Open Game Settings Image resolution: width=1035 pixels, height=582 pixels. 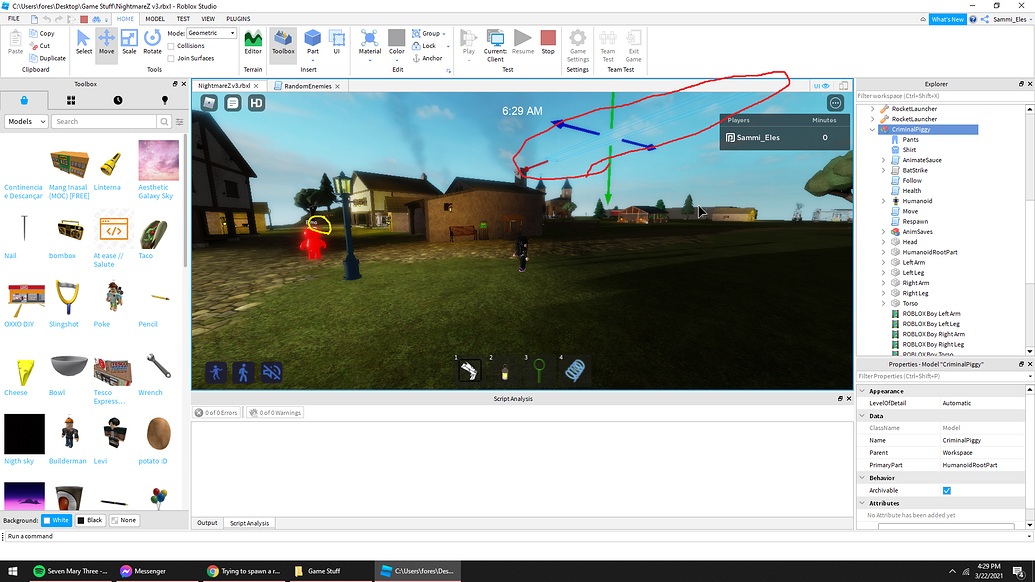578,45
